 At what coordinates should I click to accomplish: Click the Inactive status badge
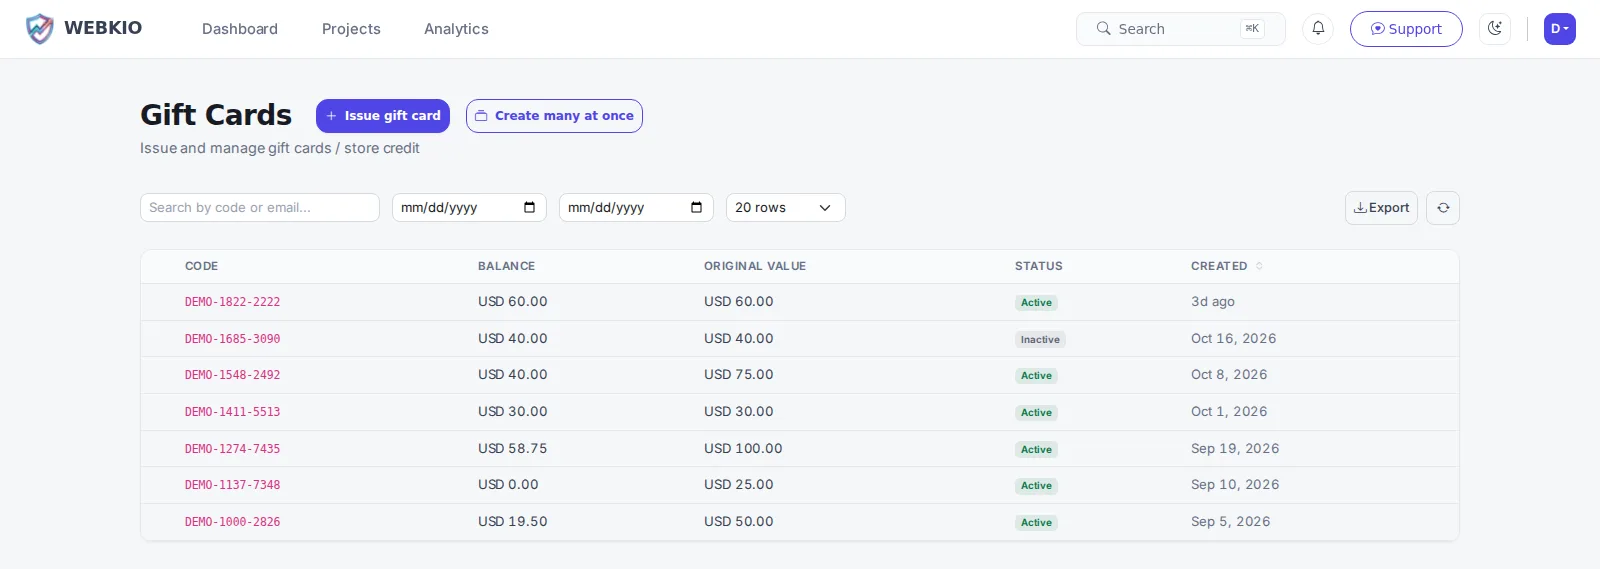1040,339
